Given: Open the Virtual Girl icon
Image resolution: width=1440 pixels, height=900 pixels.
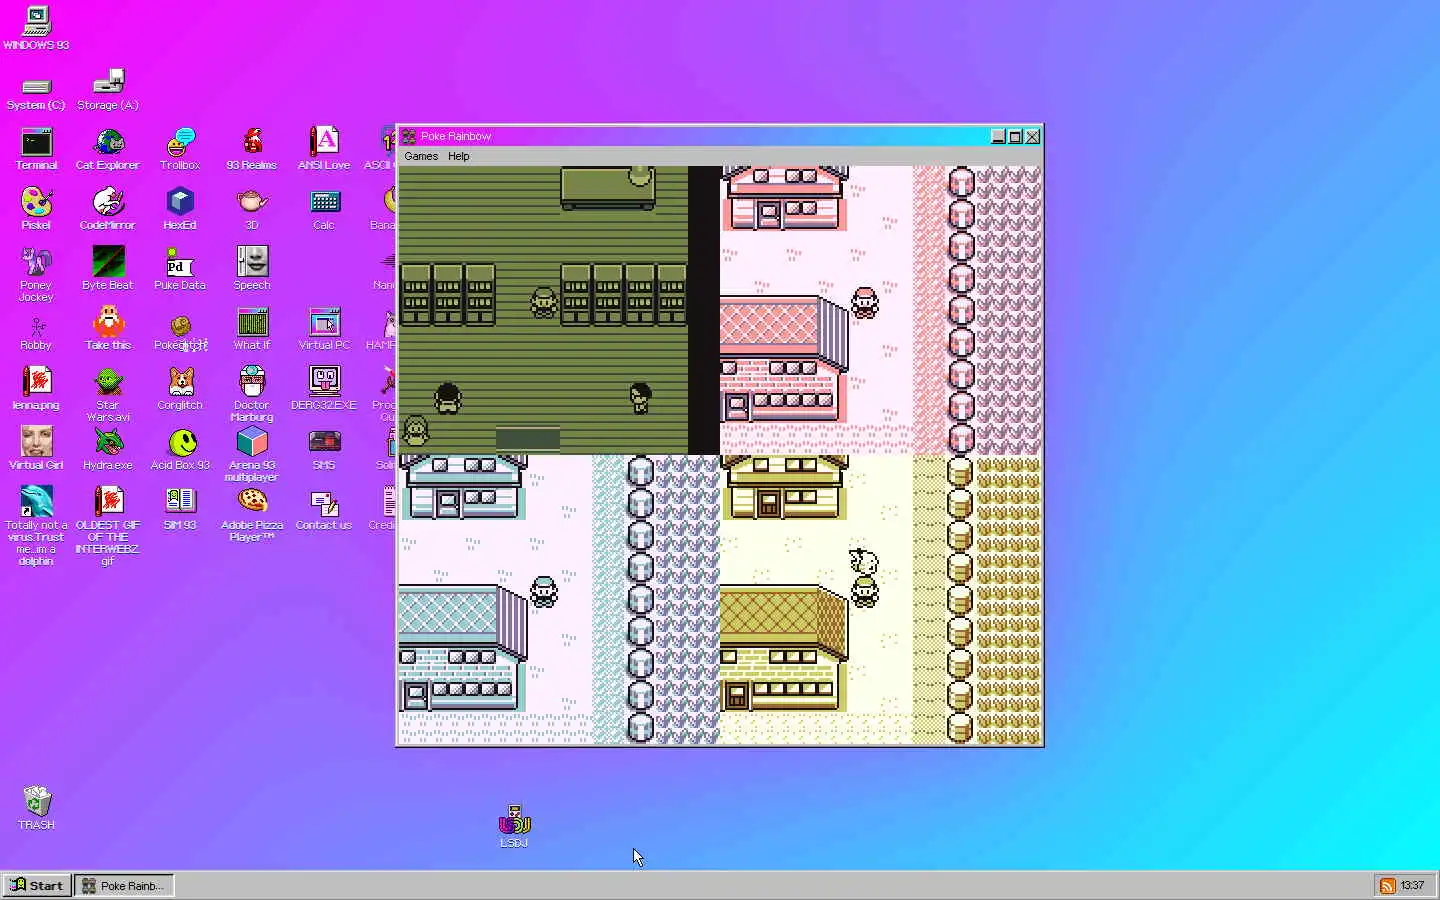Looking at the screenshot, I should pos(36,449).
